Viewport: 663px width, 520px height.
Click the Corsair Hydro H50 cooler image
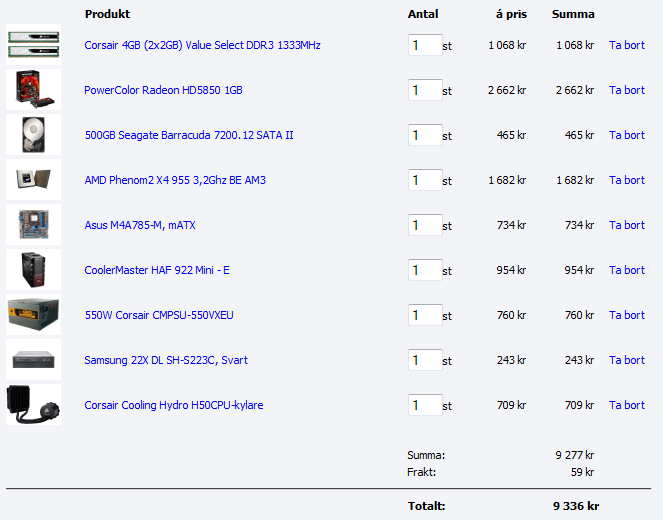pos(33,405)
